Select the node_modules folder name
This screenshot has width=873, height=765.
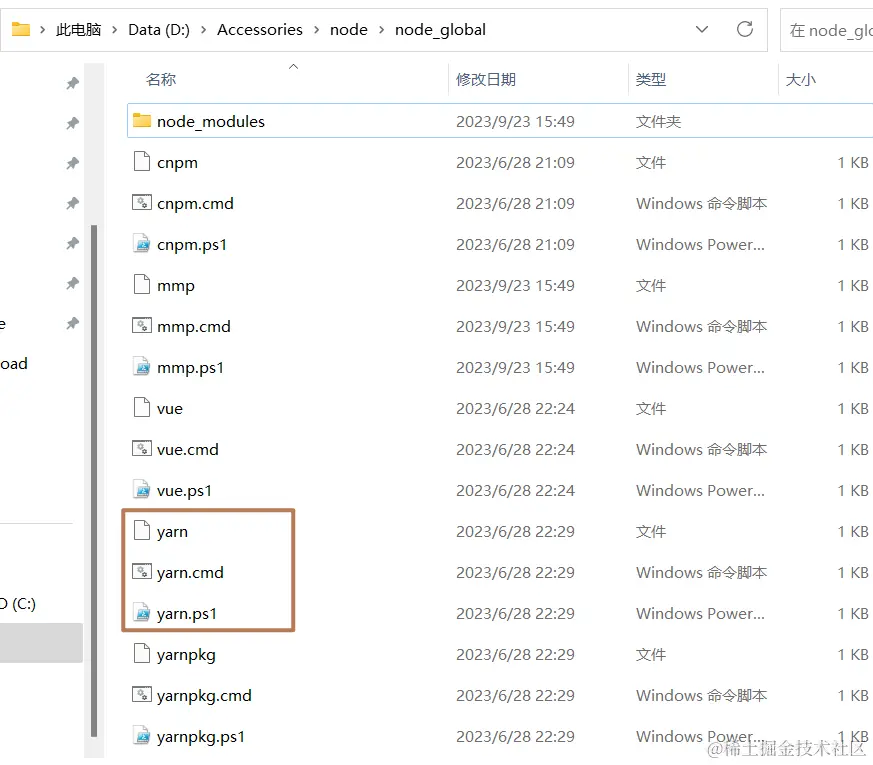click(211, 121)
